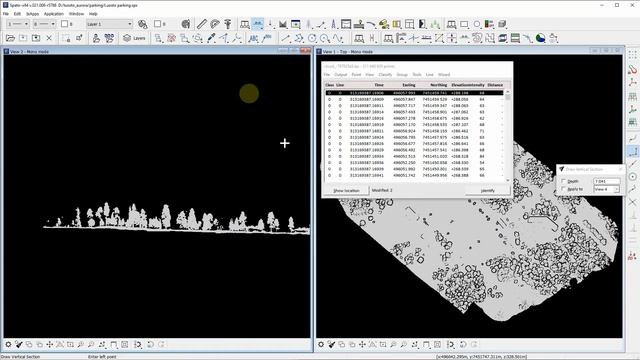Click the open folder icon
Screen dimensions: 640x360
click(x=10, y=38)
